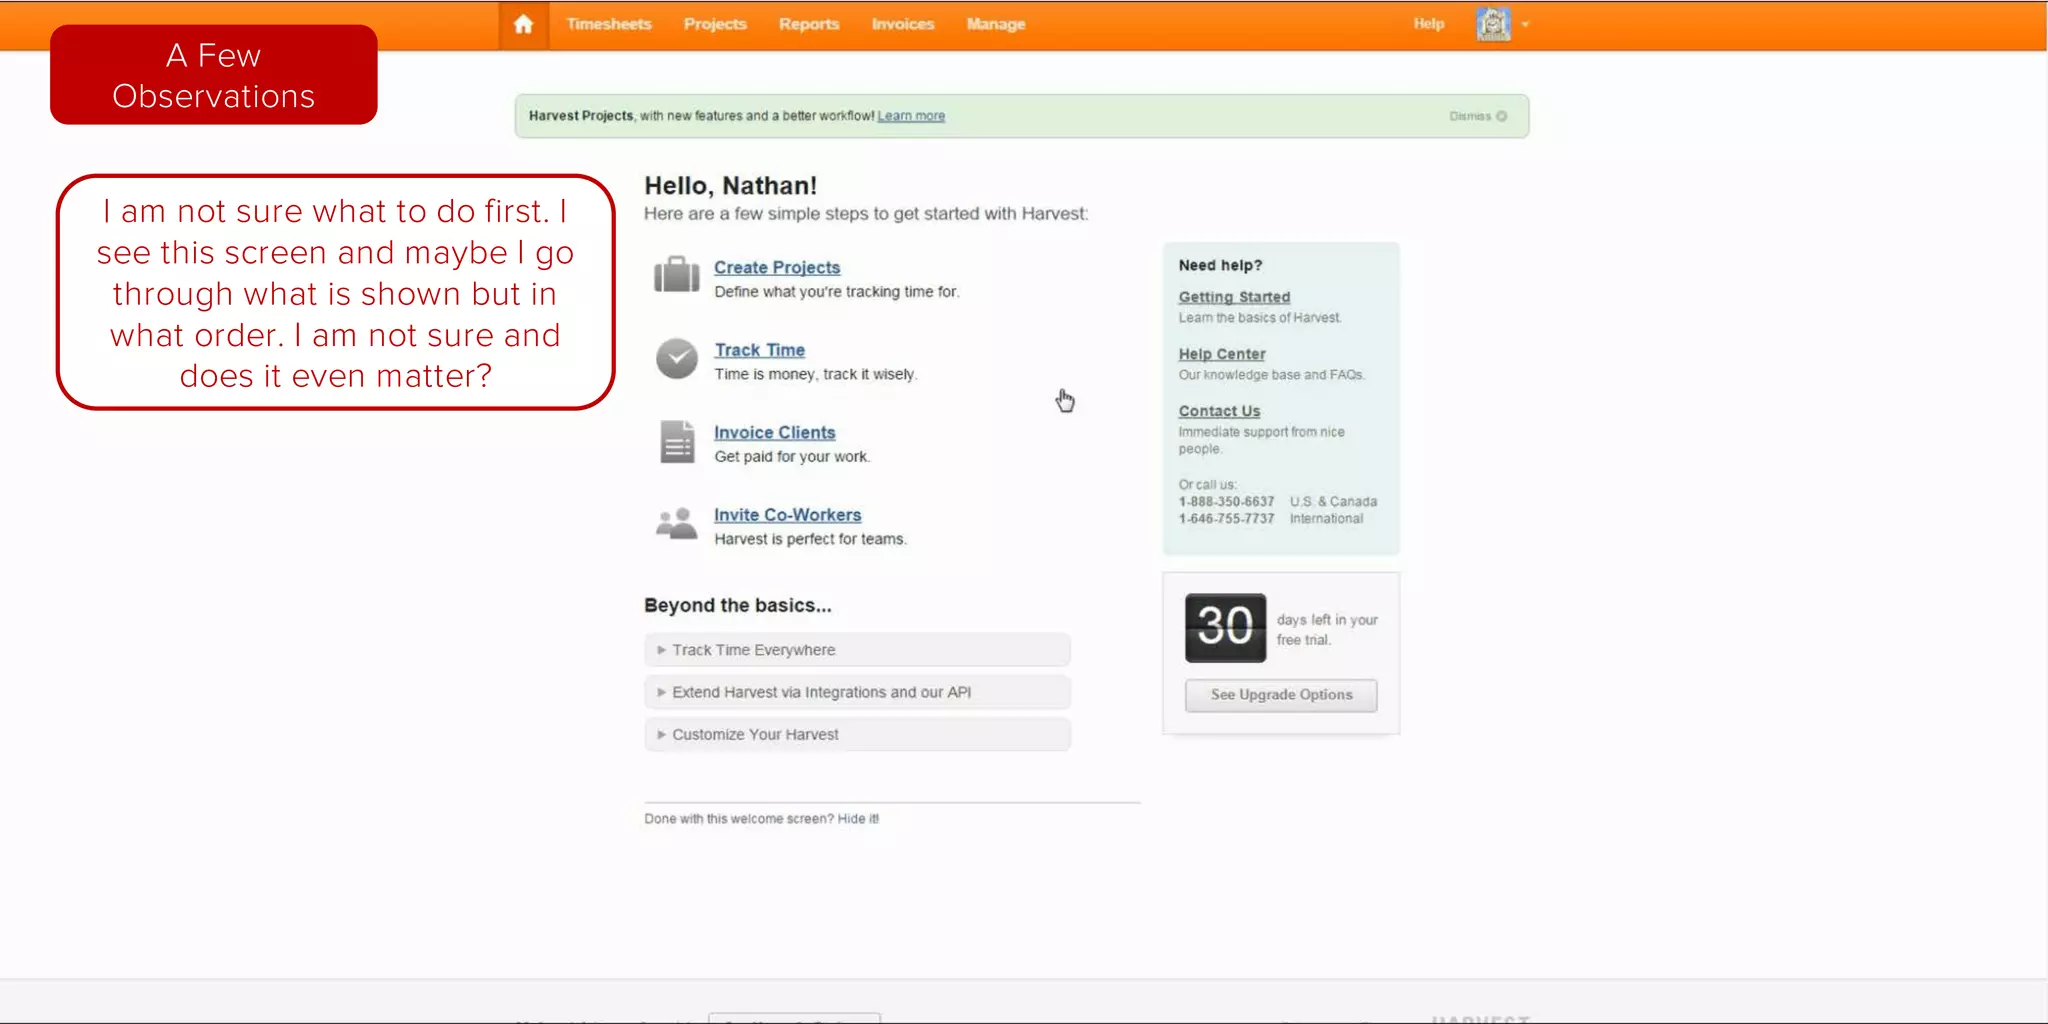
Task: Expand Customize Your Harvest section
Action: pos(857,734)
